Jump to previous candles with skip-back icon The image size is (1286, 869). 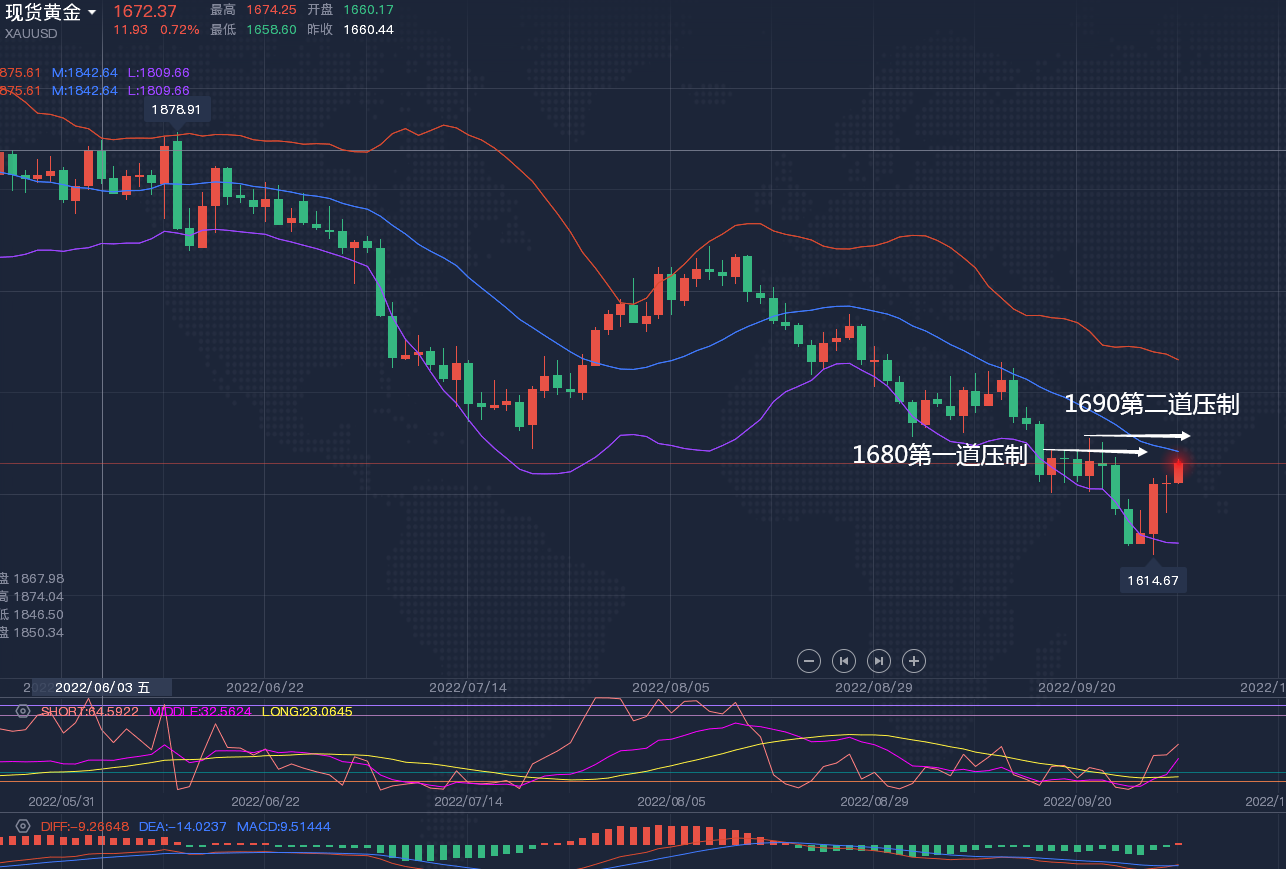(844, 661)
